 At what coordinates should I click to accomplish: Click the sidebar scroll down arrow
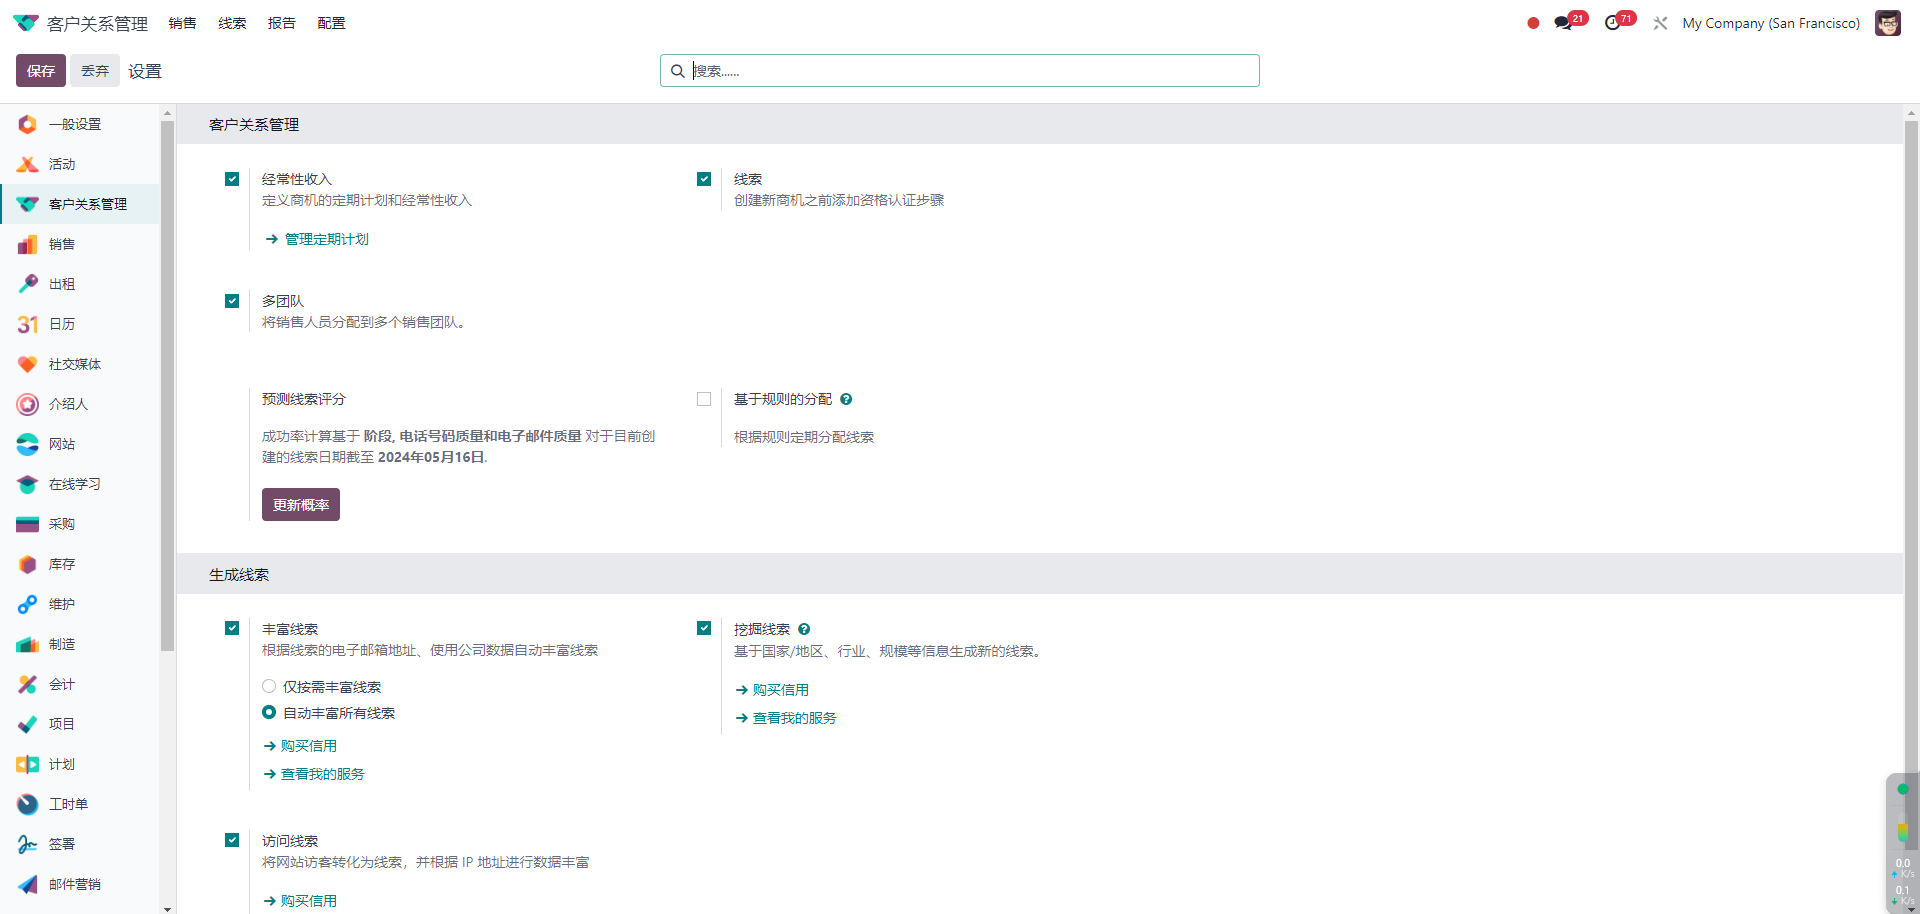[x=167, y=908]
